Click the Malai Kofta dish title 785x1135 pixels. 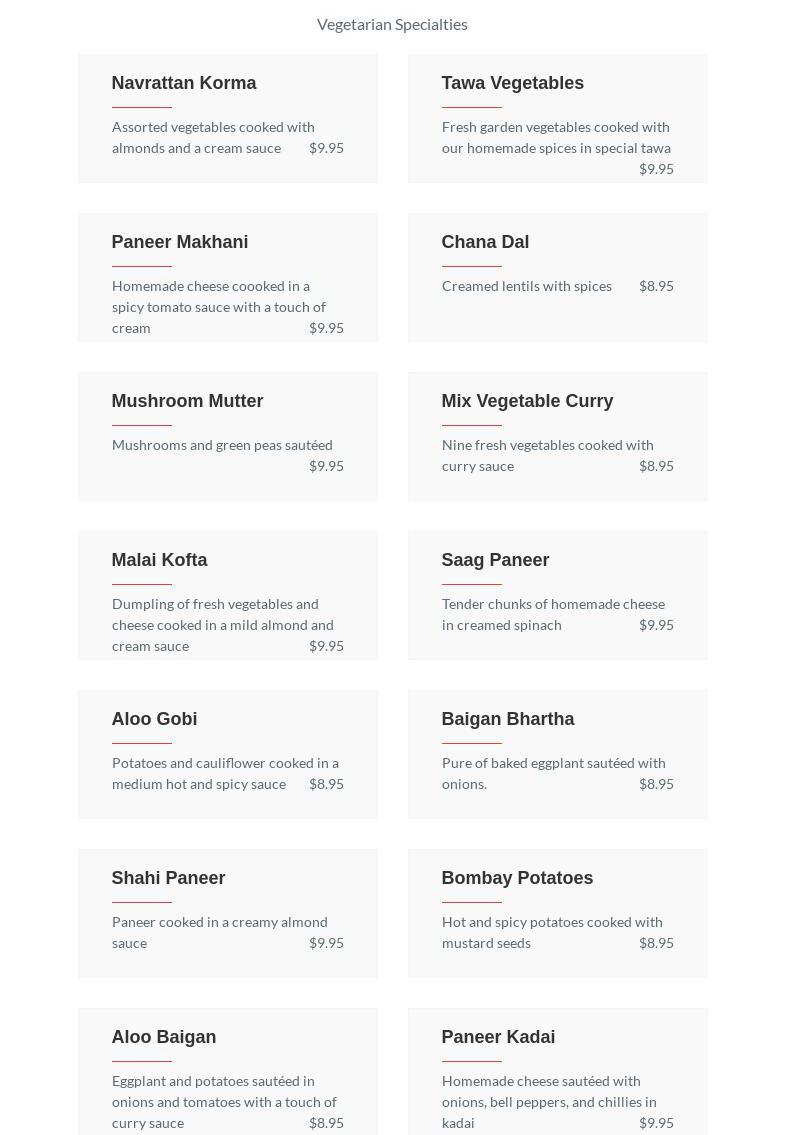click(159, 560)
